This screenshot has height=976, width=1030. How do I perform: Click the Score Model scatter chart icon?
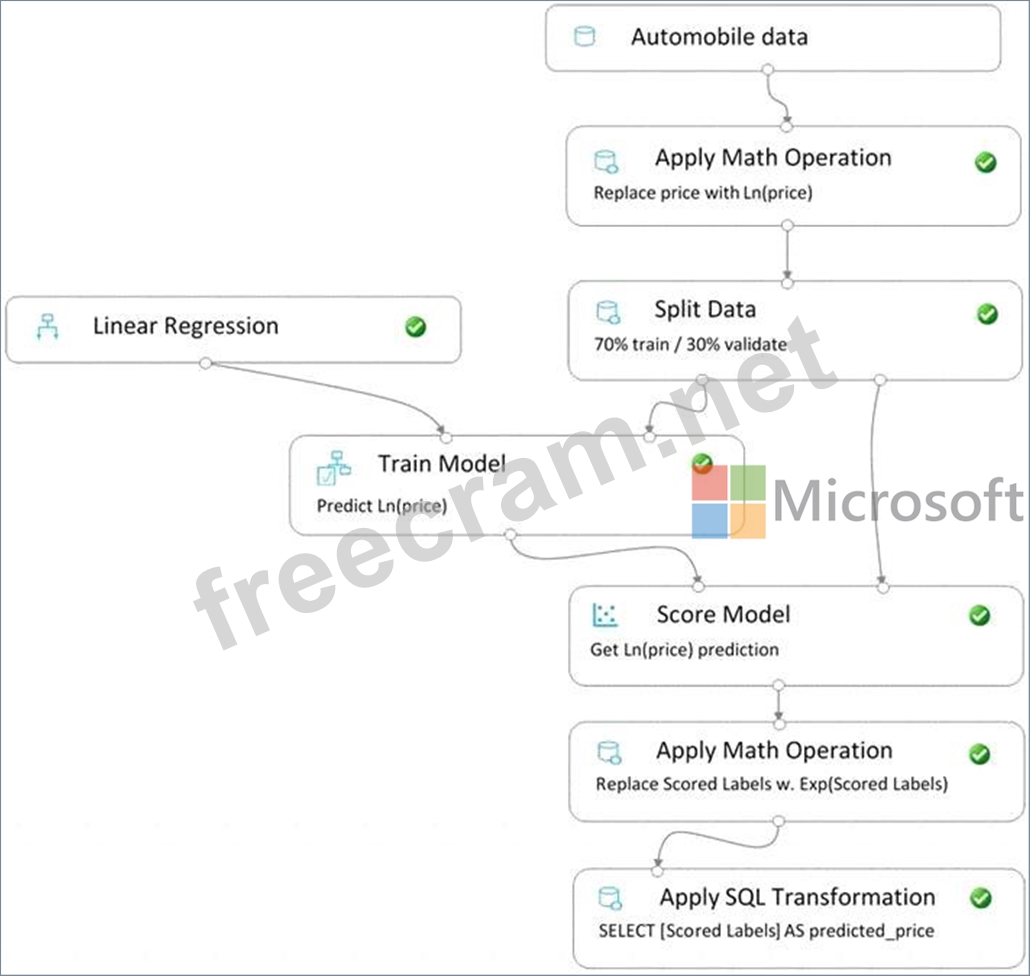click(605, 615)
